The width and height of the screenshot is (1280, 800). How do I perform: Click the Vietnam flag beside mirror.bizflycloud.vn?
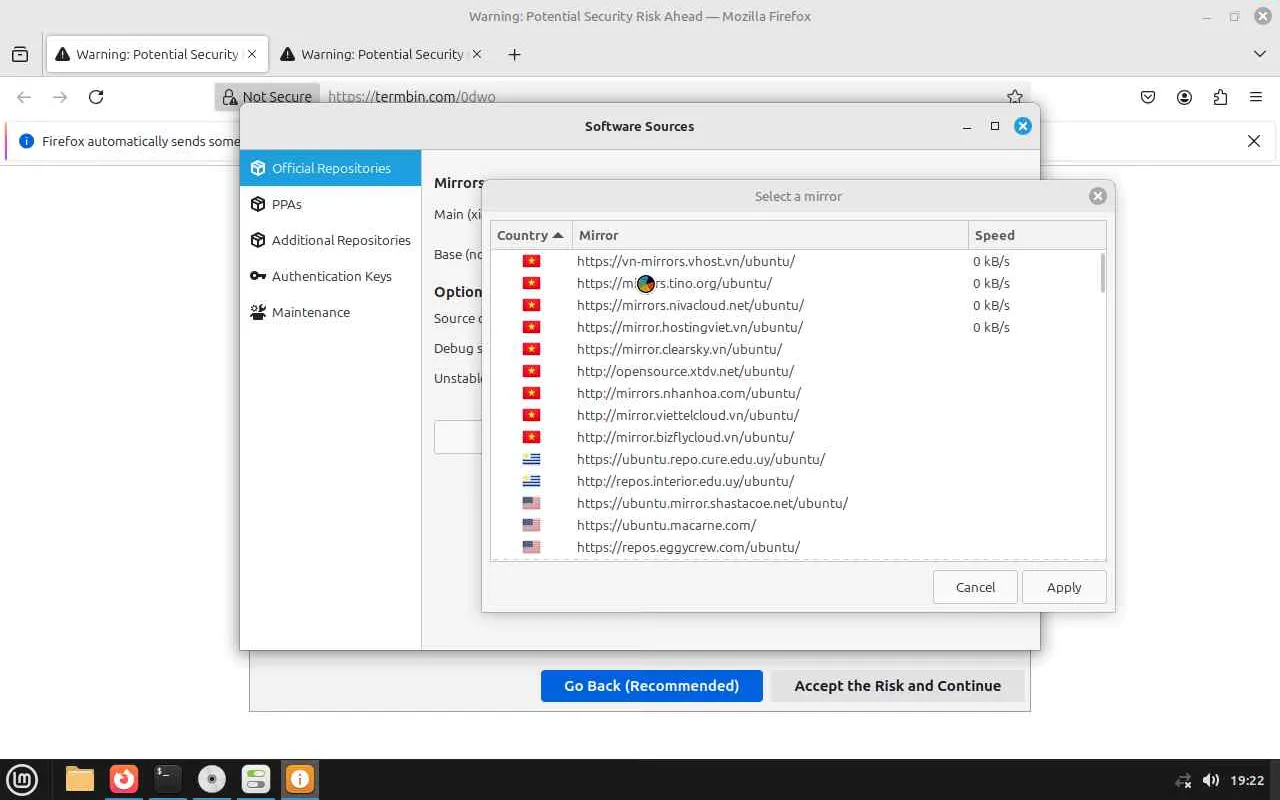tap(531, 437)
